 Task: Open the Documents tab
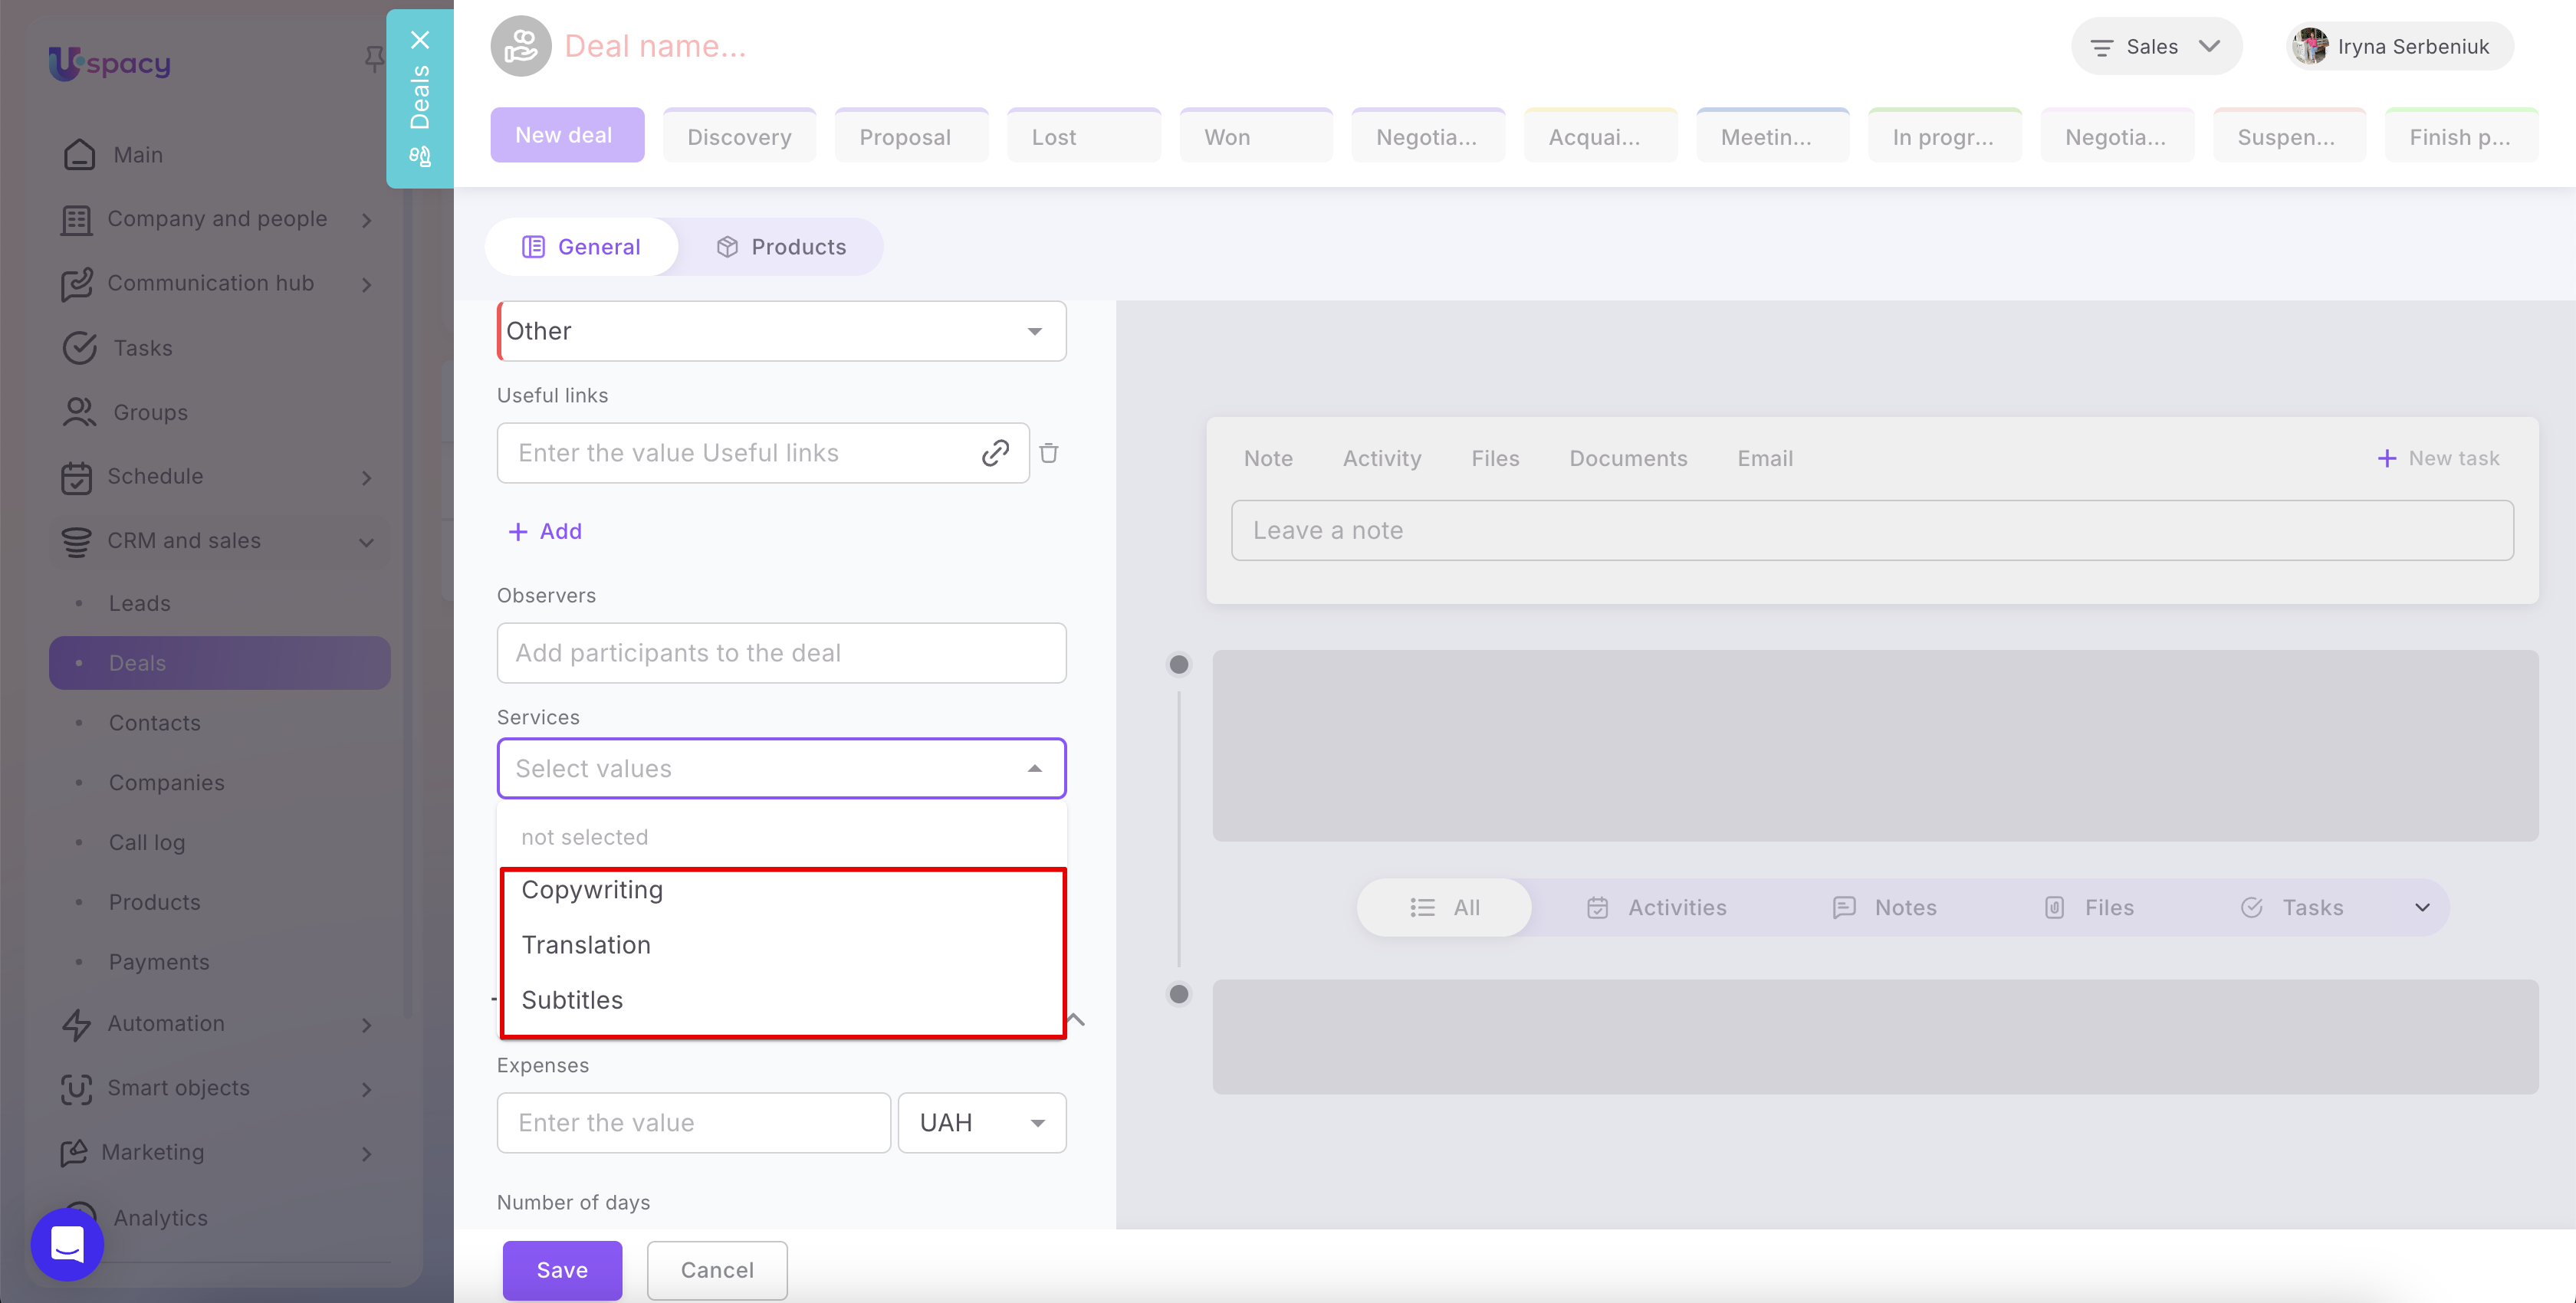click(x=1628, y=458)
